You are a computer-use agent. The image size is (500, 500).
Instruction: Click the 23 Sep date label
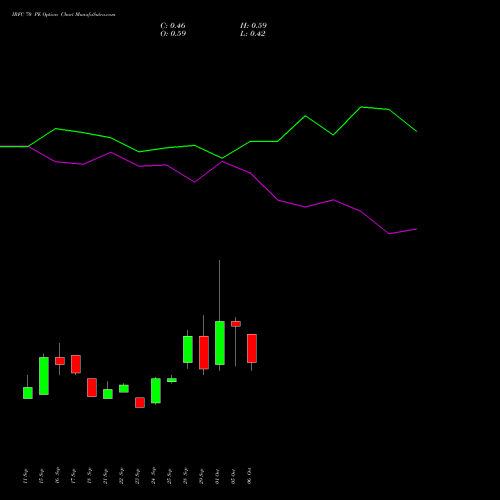click(x=137, y=476)
